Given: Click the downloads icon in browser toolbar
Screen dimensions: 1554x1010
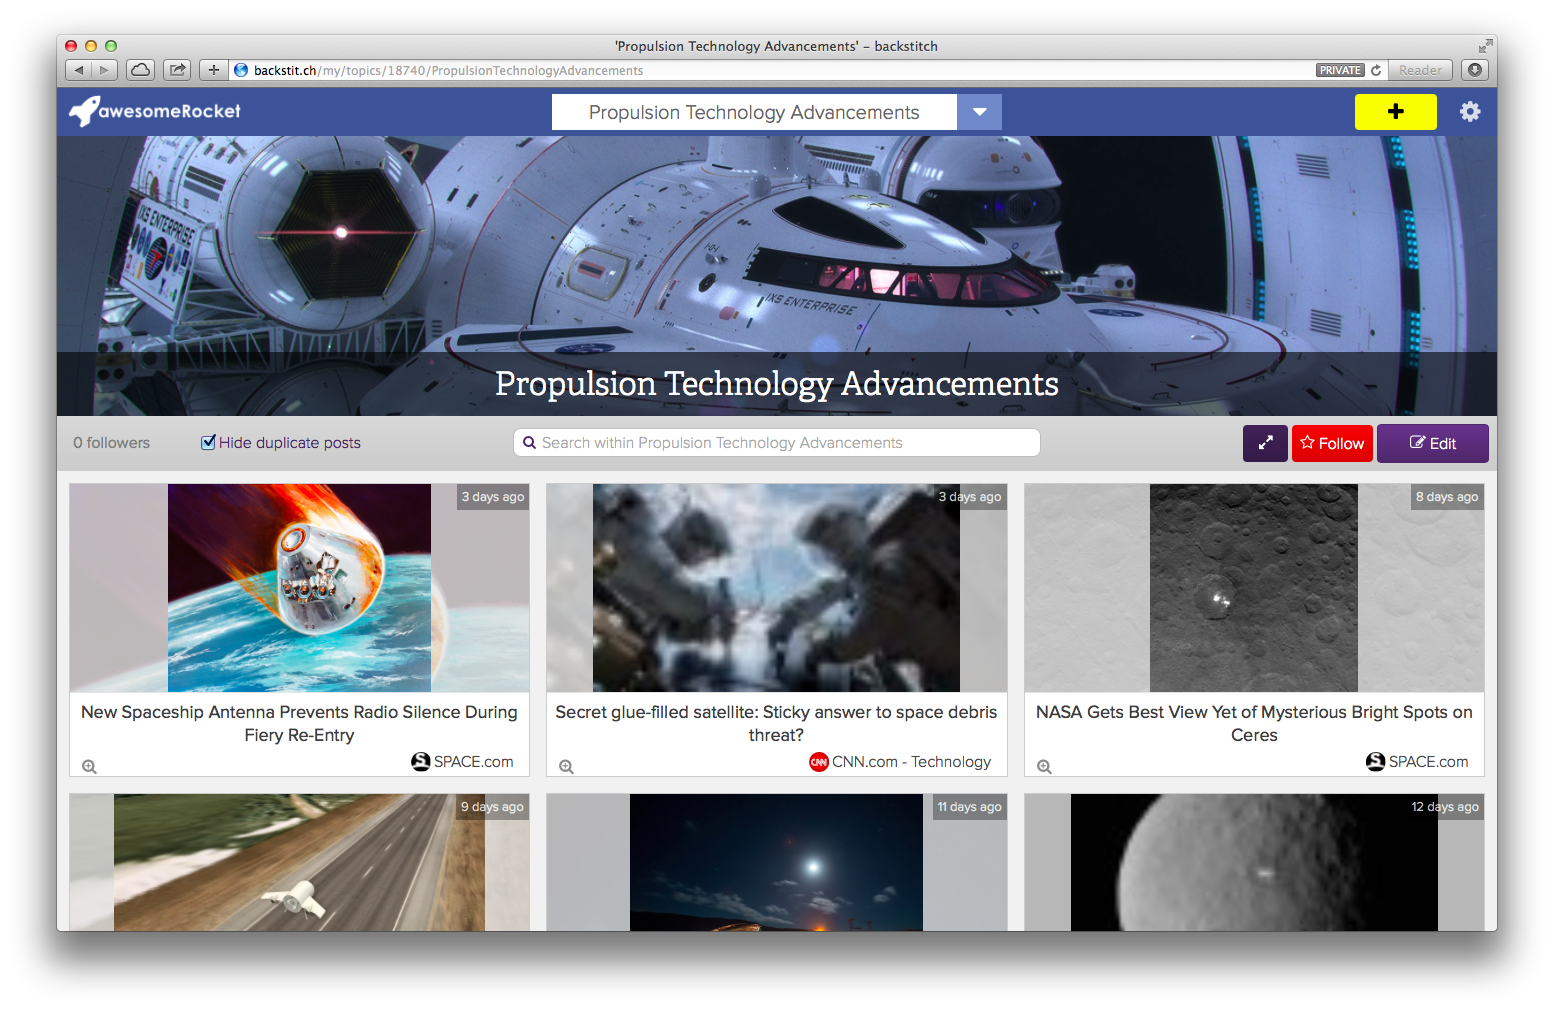Looking at the screenshot, I should pos(1474,70).
